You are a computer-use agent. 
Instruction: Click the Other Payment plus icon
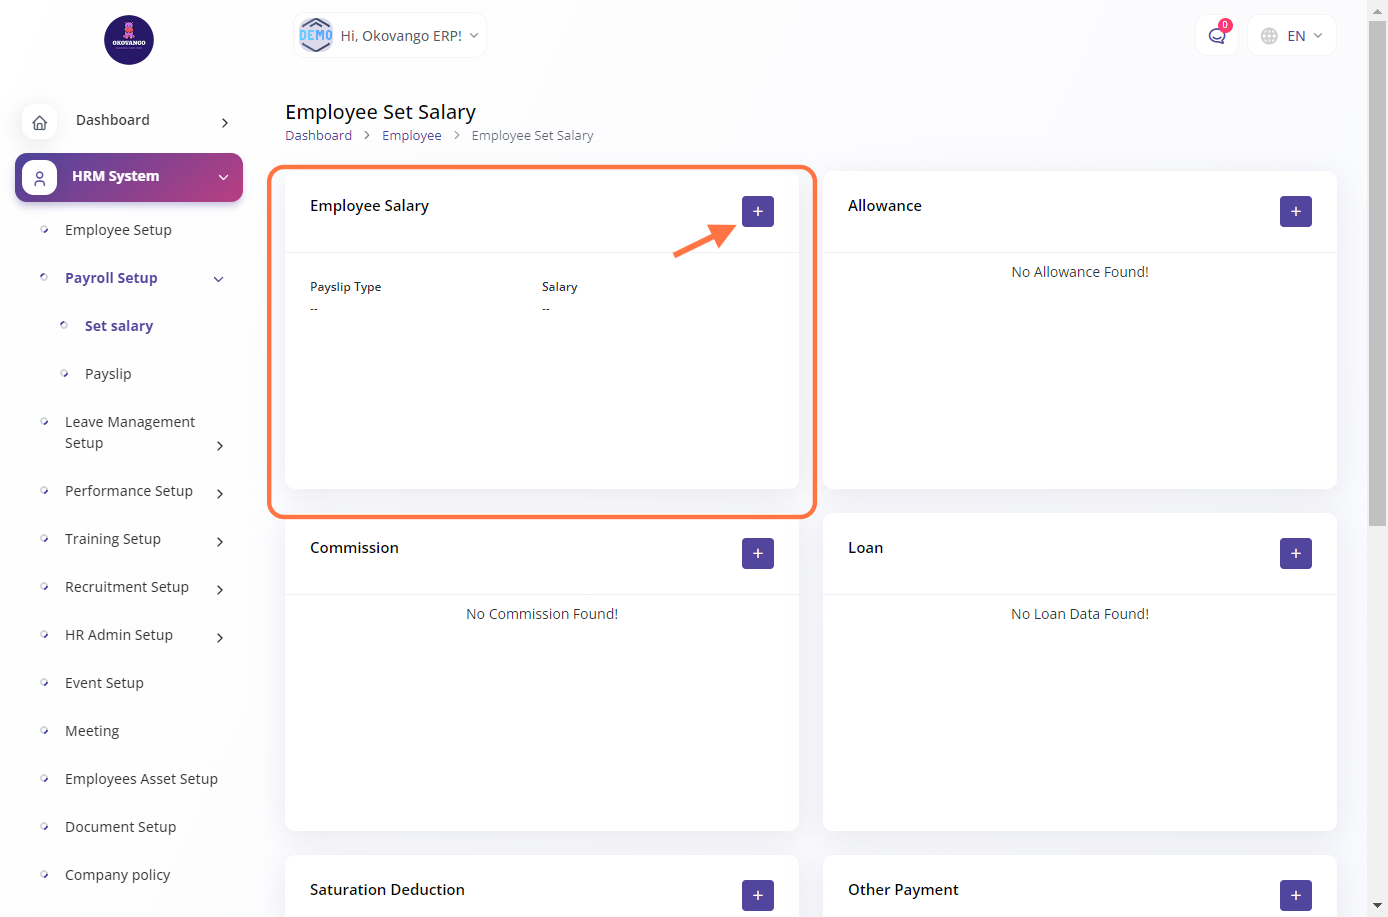pos(1295,895)
